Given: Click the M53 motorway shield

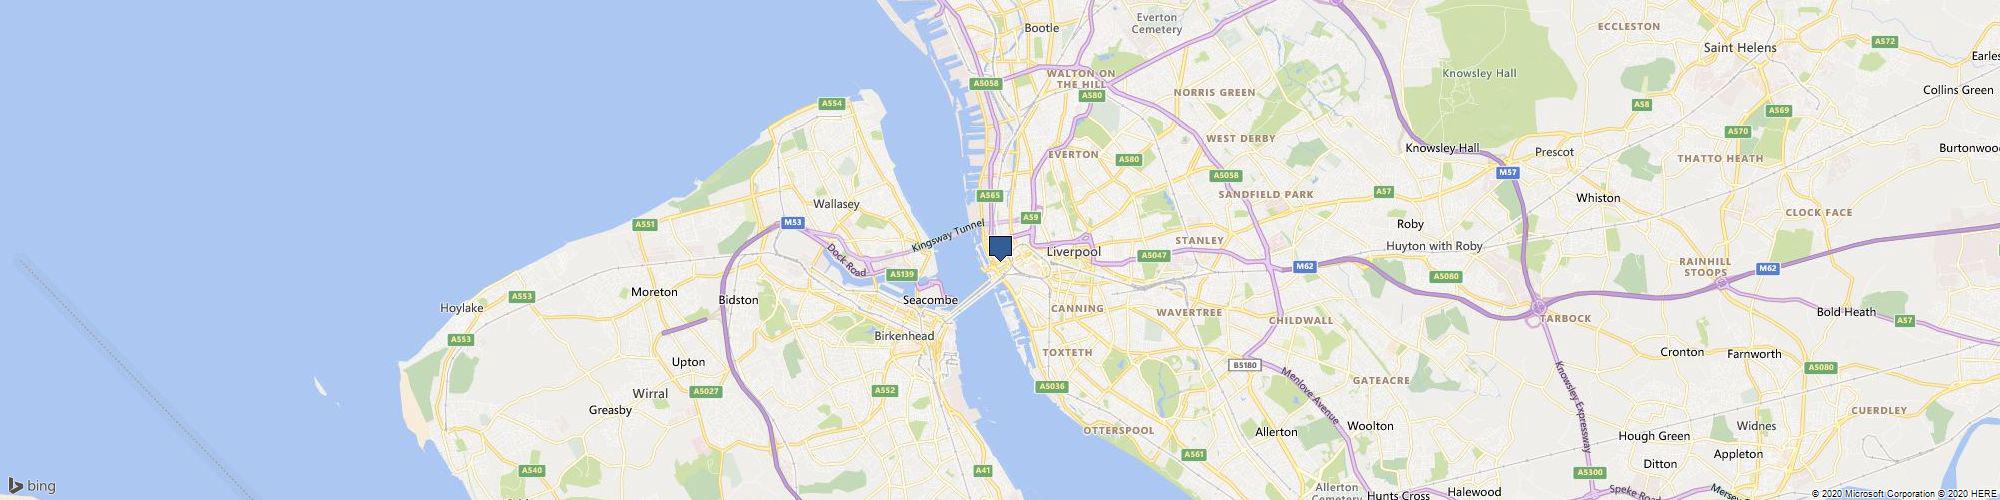Looking at the screenshot, I should pyautogui.click(x=793, y=222).
